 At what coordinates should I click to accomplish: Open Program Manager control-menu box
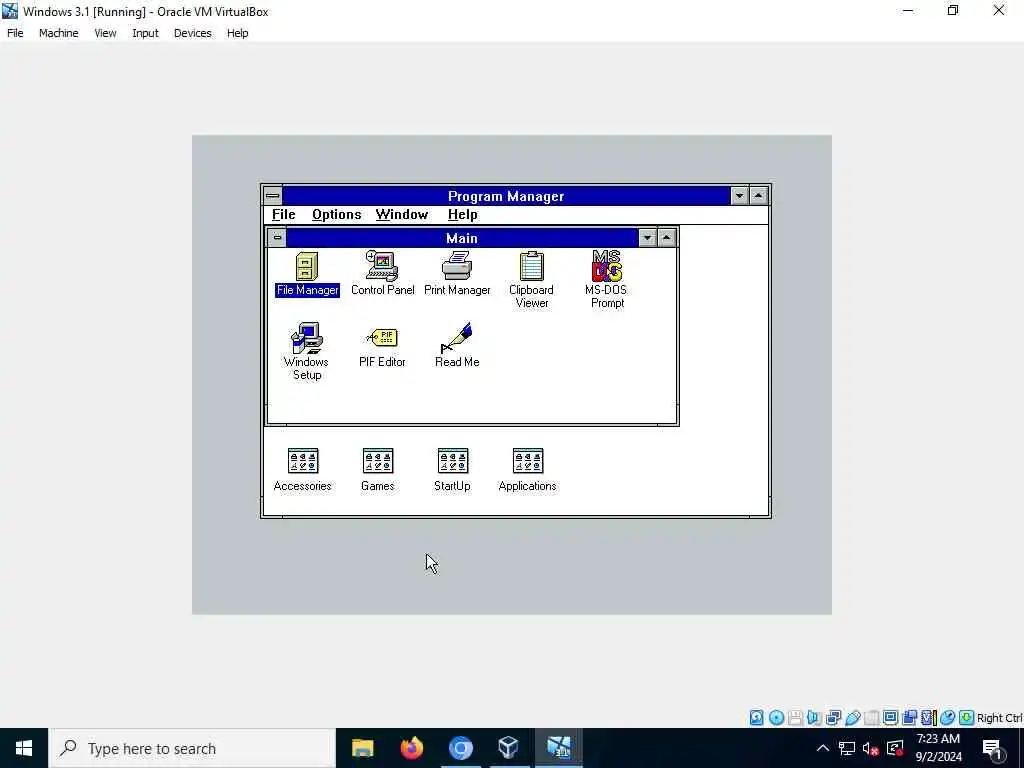(273, 196)
